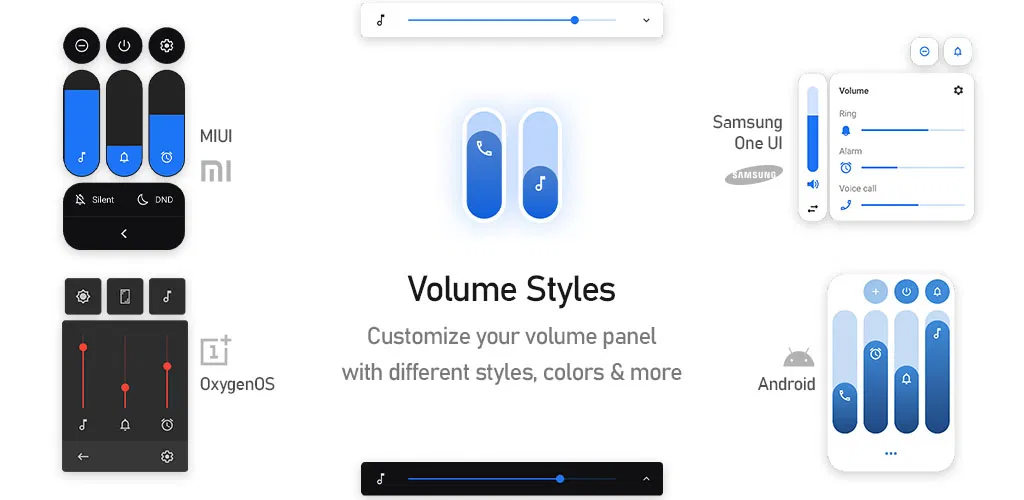The height and width of the screenshot is (500, 1024).
Task: Open Samsung Volume panel settings gear
Action: coord(958,91)
